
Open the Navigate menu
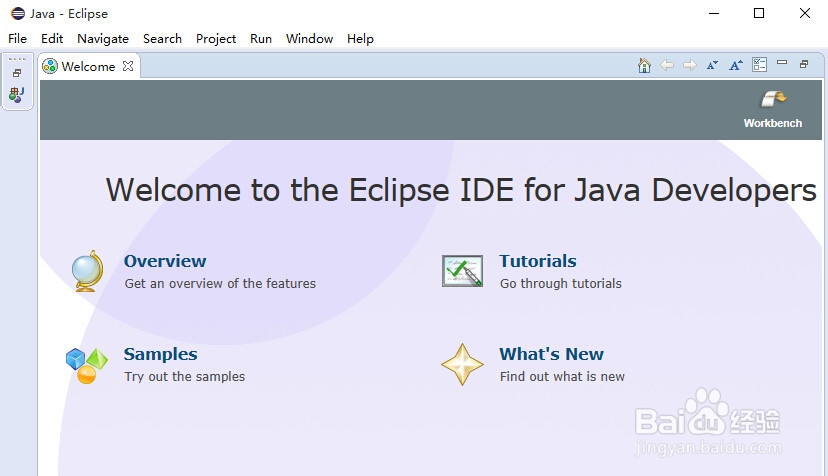coord(103,39)
